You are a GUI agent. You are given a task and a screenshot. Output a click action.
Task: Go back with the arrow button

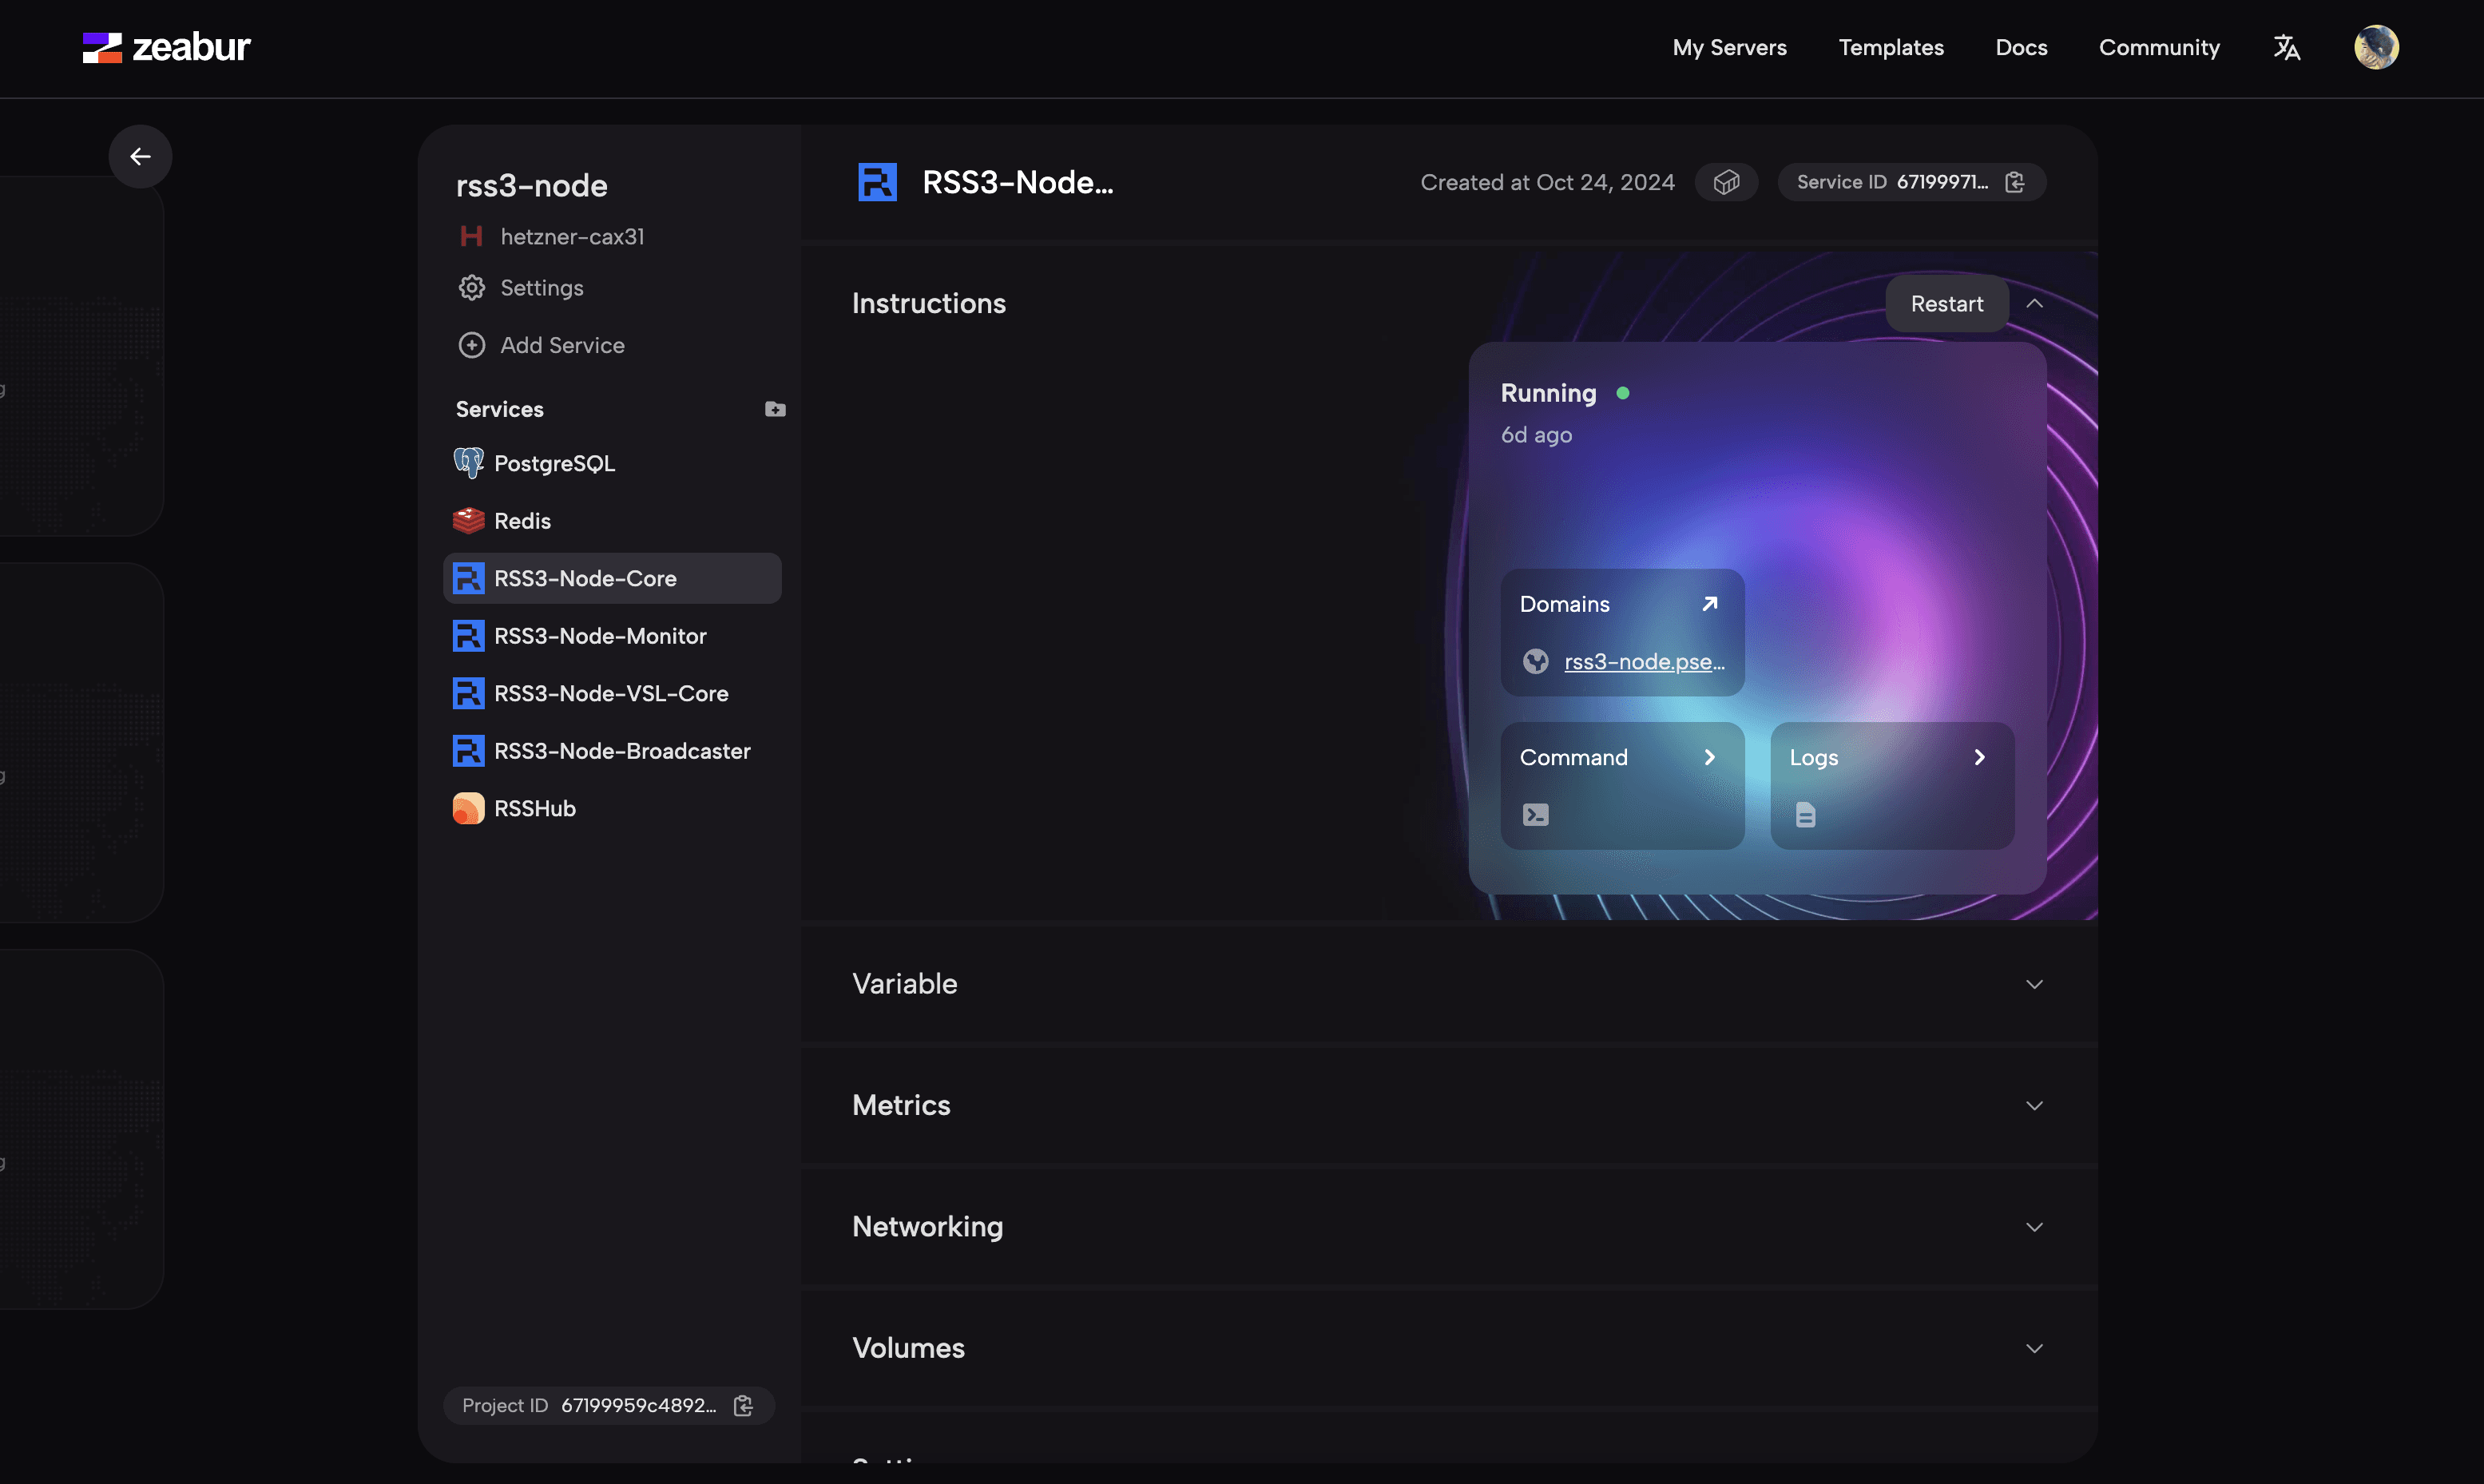(140, 156)
